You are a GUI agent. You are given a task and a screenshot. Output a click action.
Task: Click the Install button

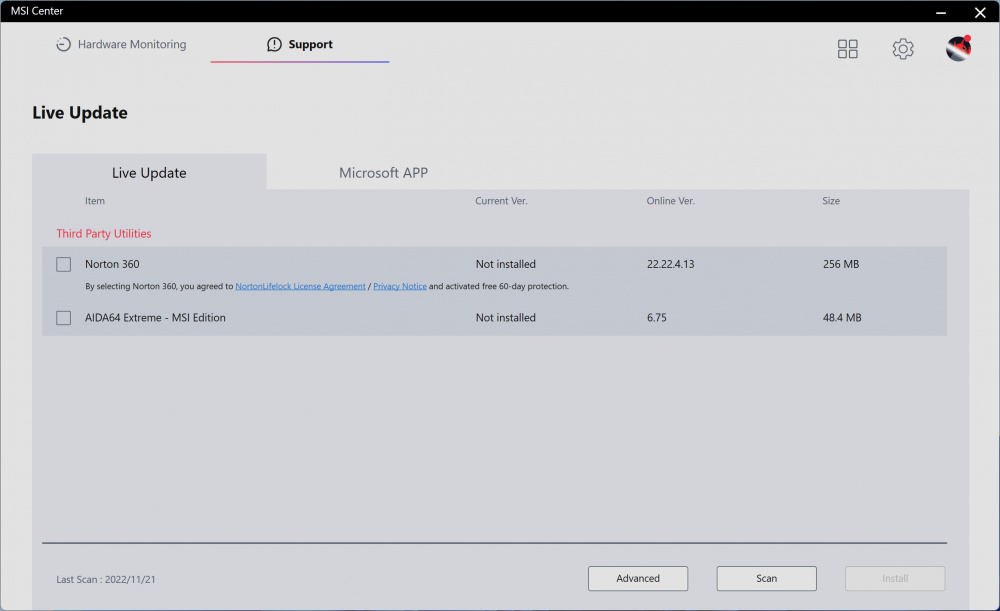(x=895, y=578)
